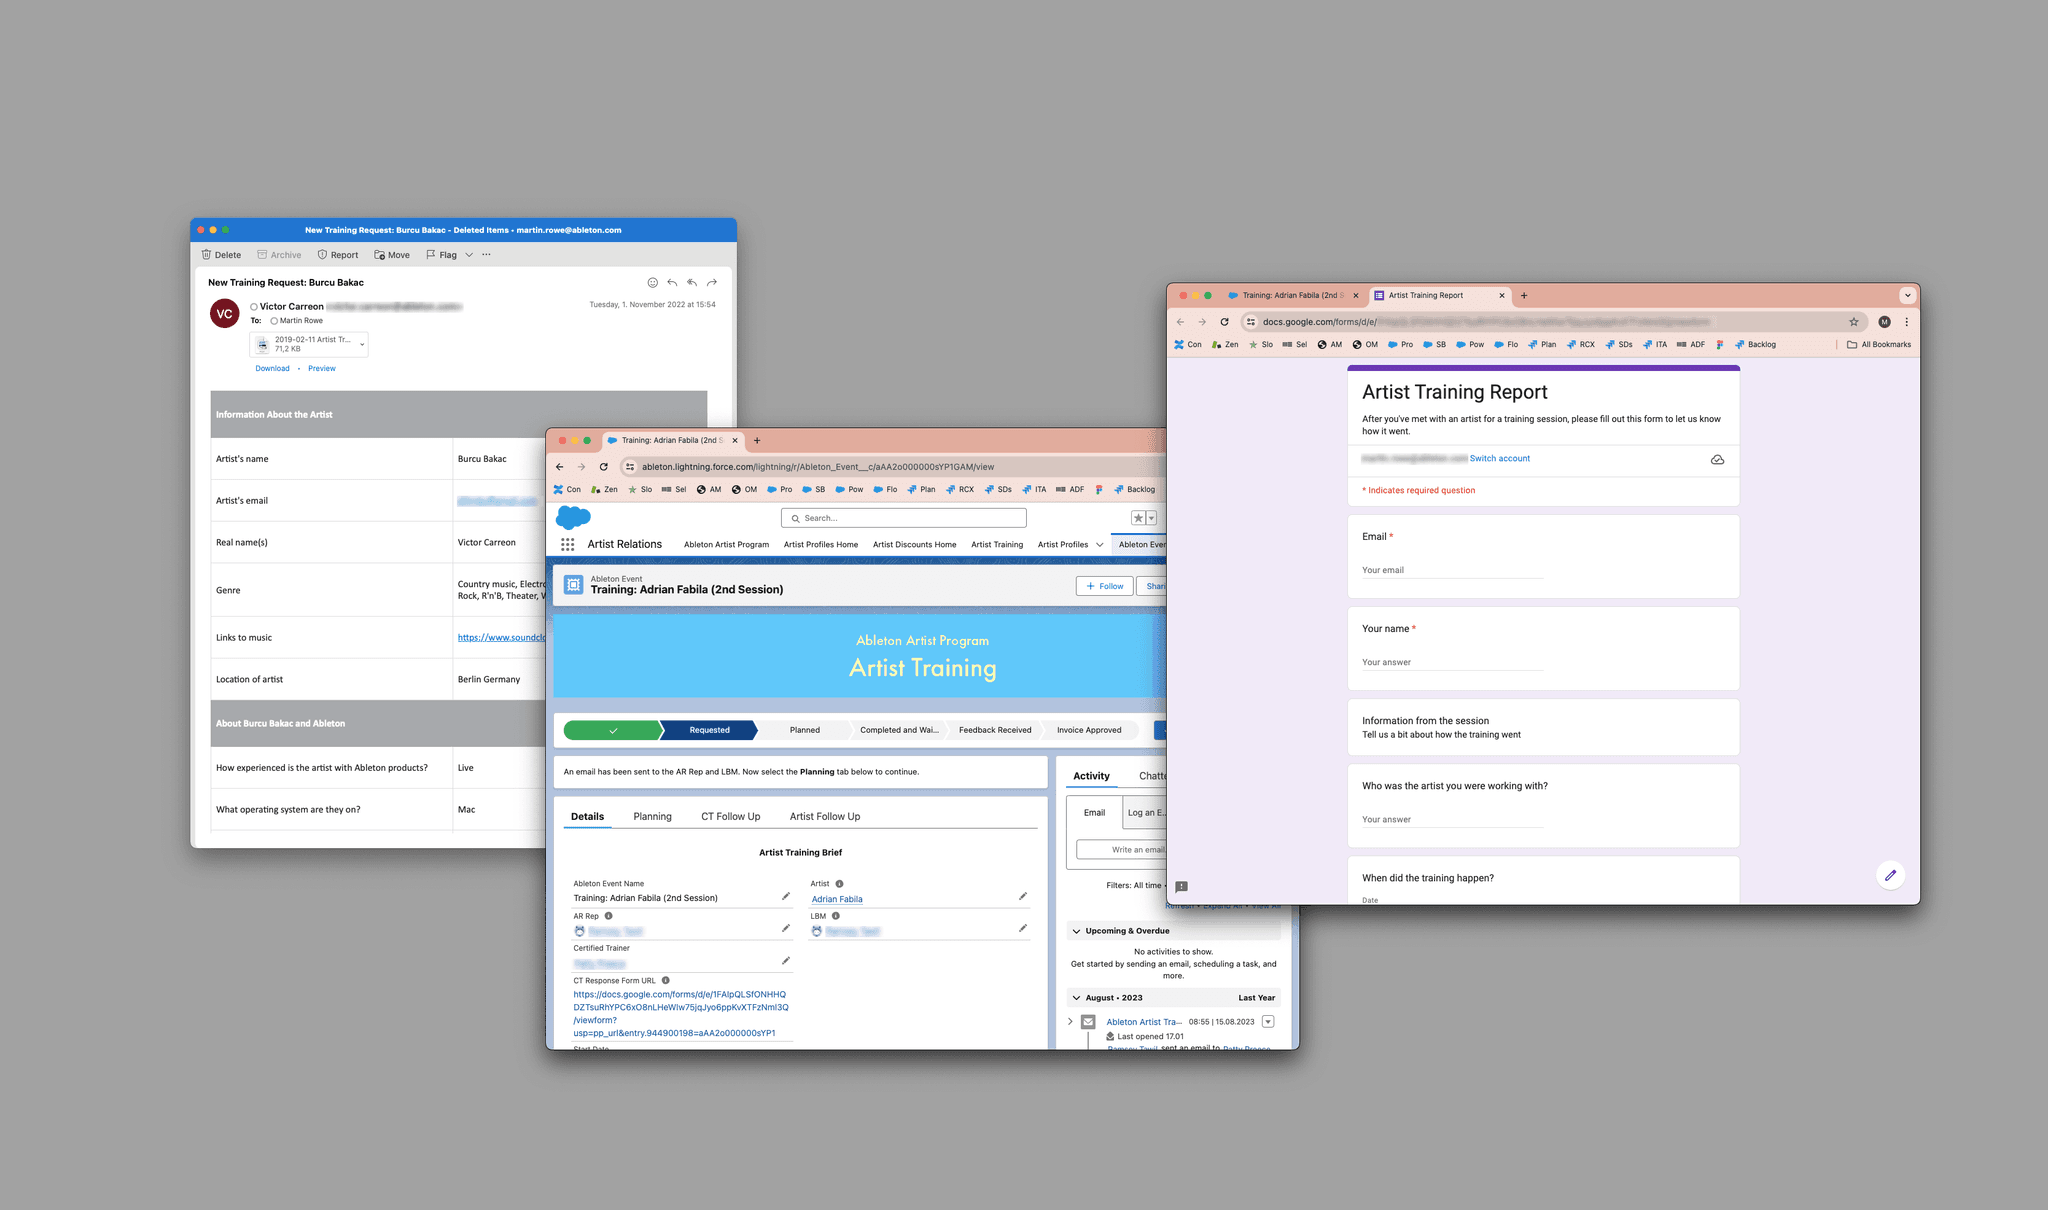Select the Planned stage in path
This screenshot has height=1210, width=2048.
(805, 730)
